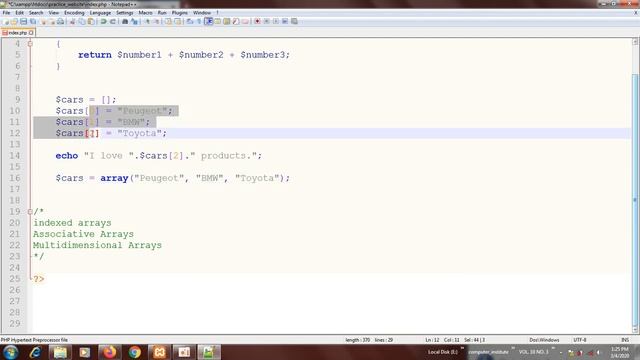Open the Replace dialog toolbar icon
The height and width of the screenshot is (360, 640).
click(134, 21)
